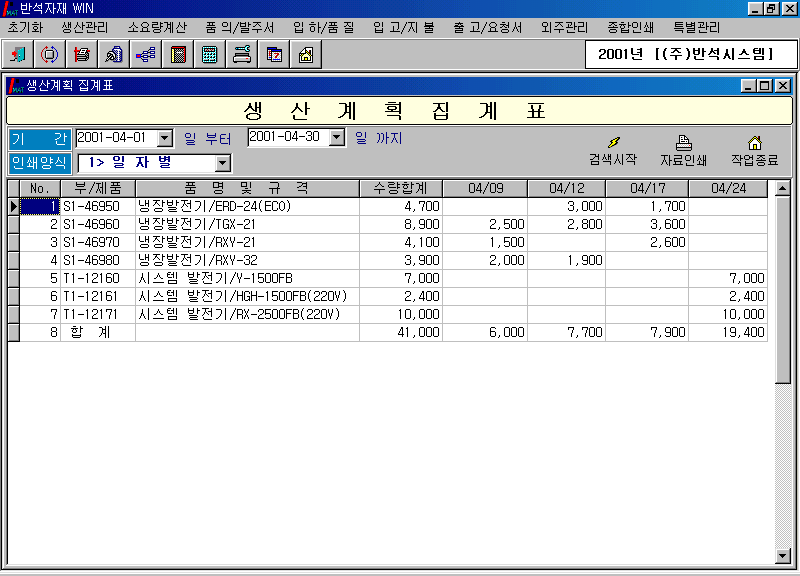The image size is (800, 576).
Task: Expand the end date 2001-04-30 dropdown
Action: point(337,138)
